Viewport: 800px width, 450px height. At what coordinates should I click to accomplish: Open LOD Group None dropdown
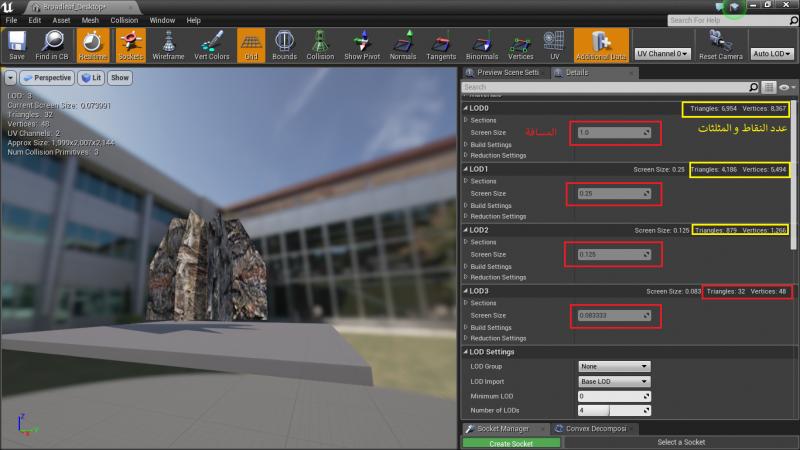[614, 366]
